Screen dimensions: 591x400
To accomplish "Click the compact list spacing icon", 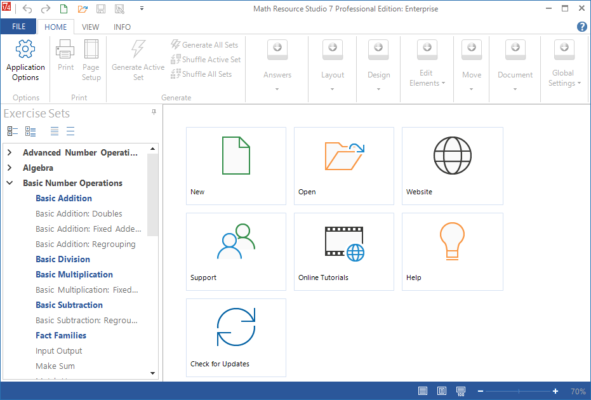I will click(x=55, y=131).
